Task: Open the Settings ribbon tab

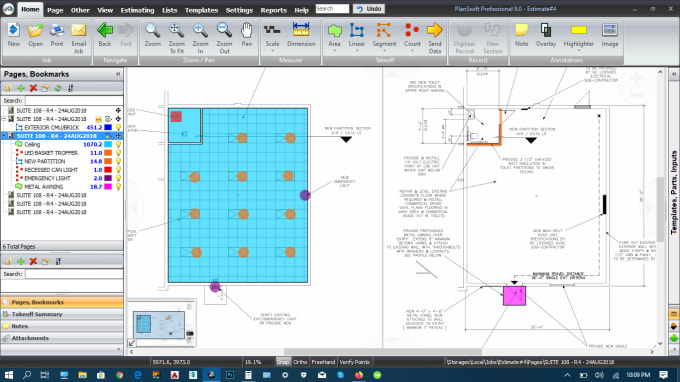Action: tap(239, 10)
